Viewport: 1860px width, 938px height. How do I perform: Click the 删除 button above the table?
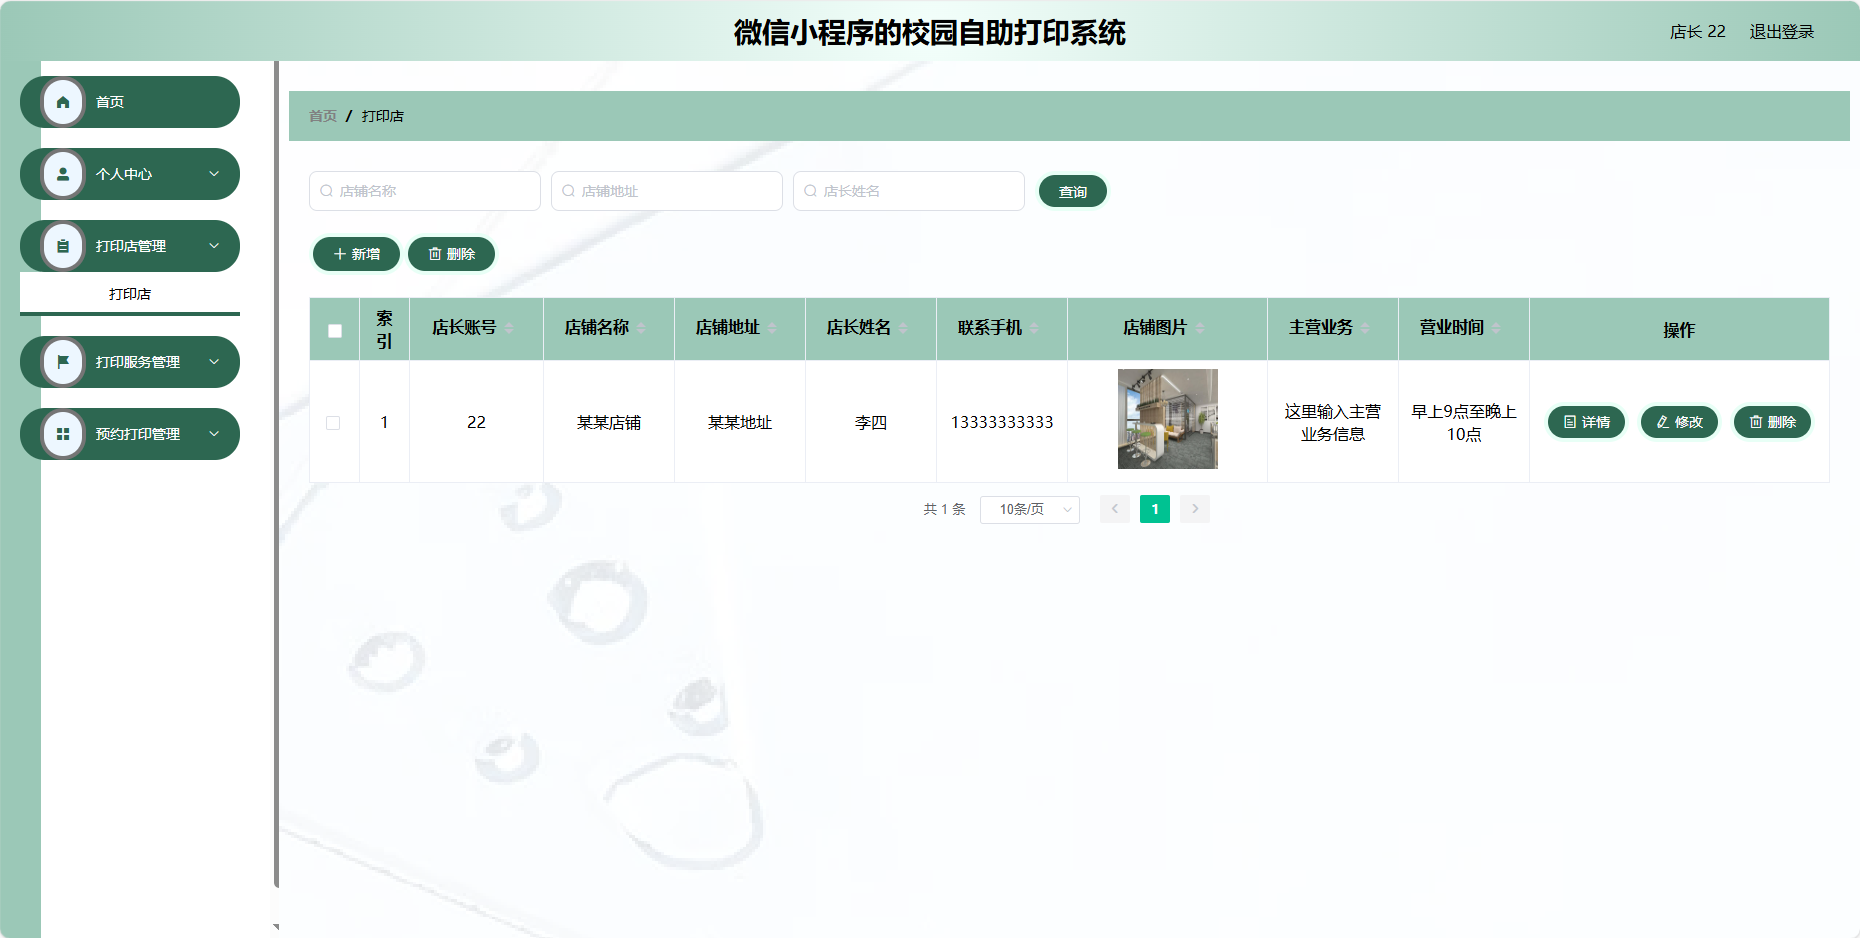click(x=451, y=254)
